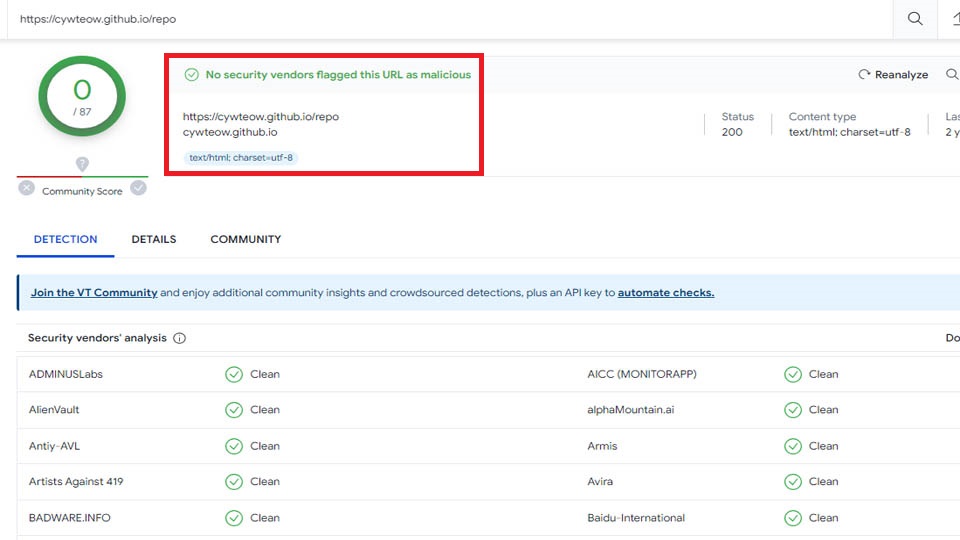The image size is (960, 540).
Task: Click the No security vendors flagged message
Action: pyautogui.click(x=338, y=75)
